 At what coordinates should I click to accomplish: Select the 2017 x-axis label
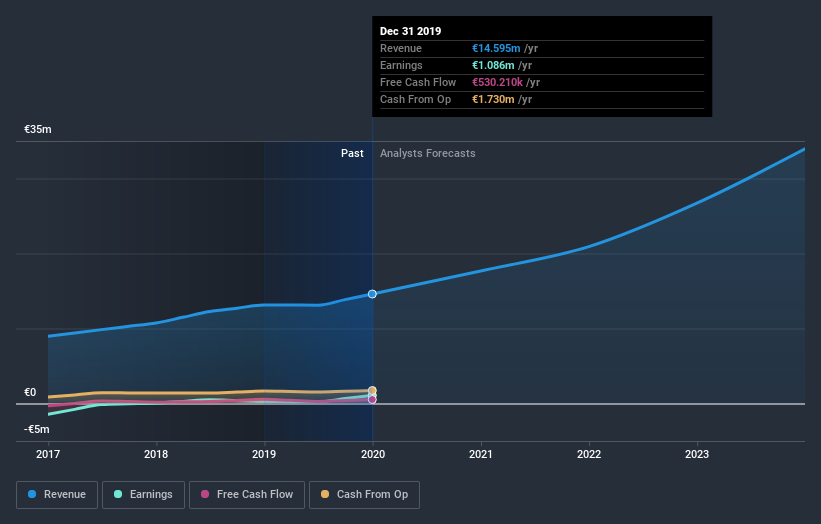(48, 454)
